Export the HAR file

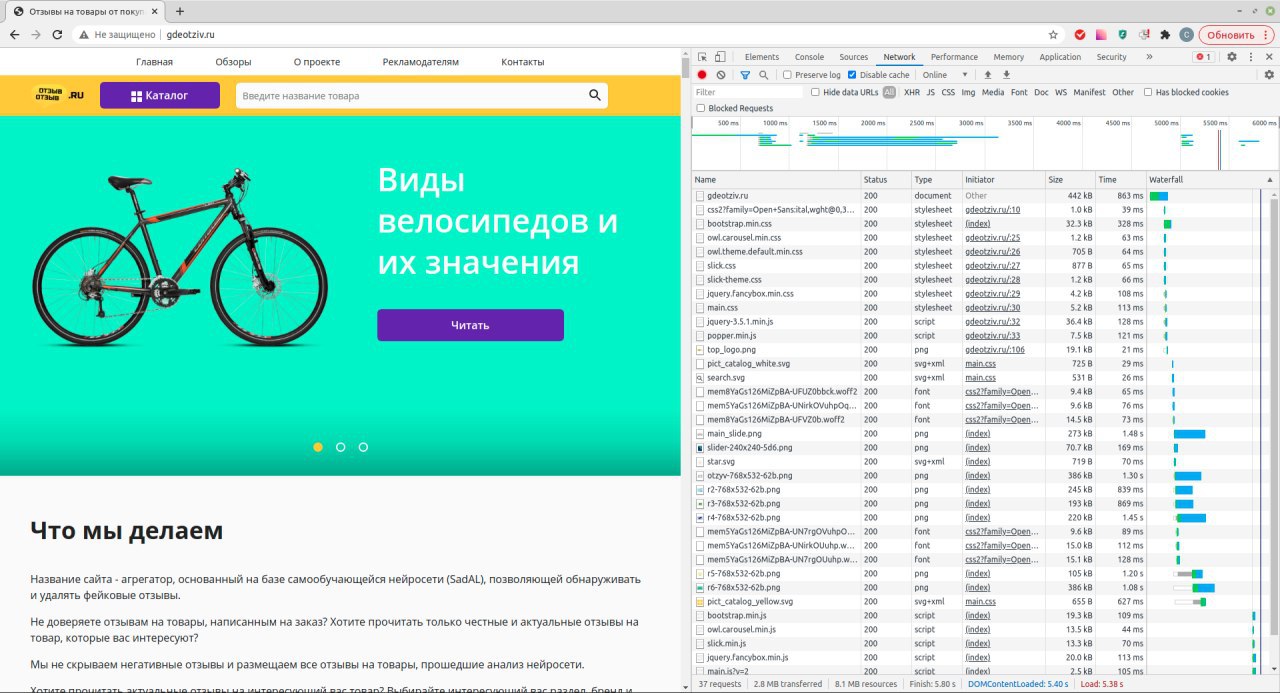pyautogui.click(x=1006, y=75)
